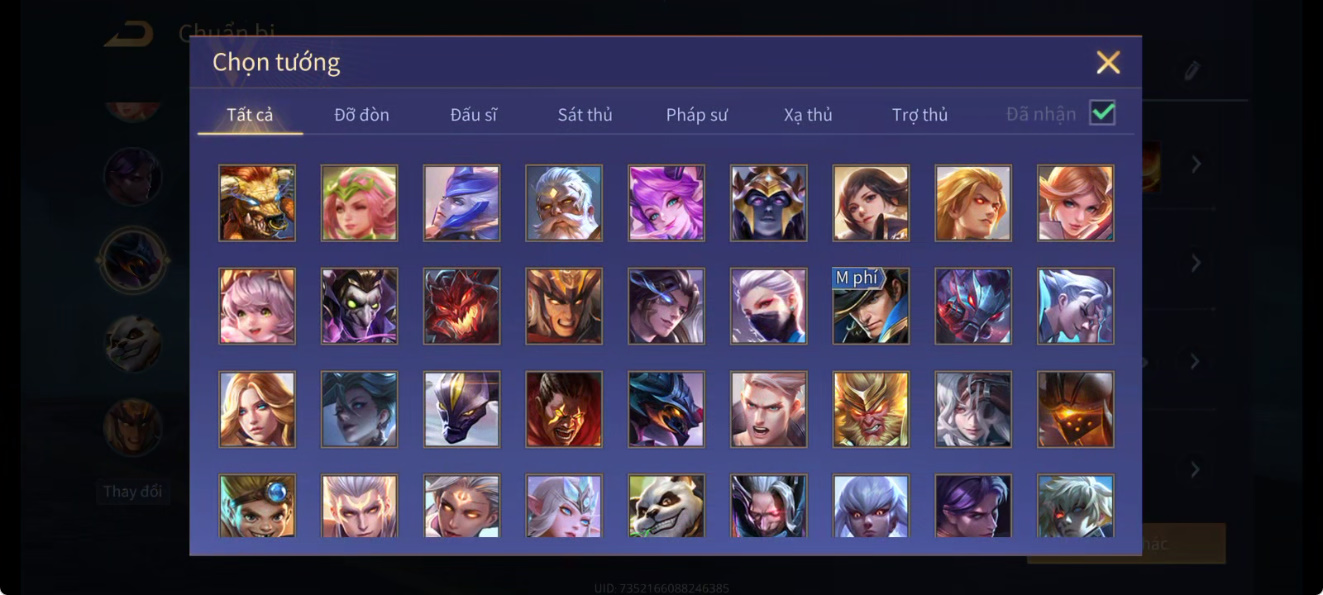
Task: Pick the pink-haired girl with green crown
Action: point(359,203)
